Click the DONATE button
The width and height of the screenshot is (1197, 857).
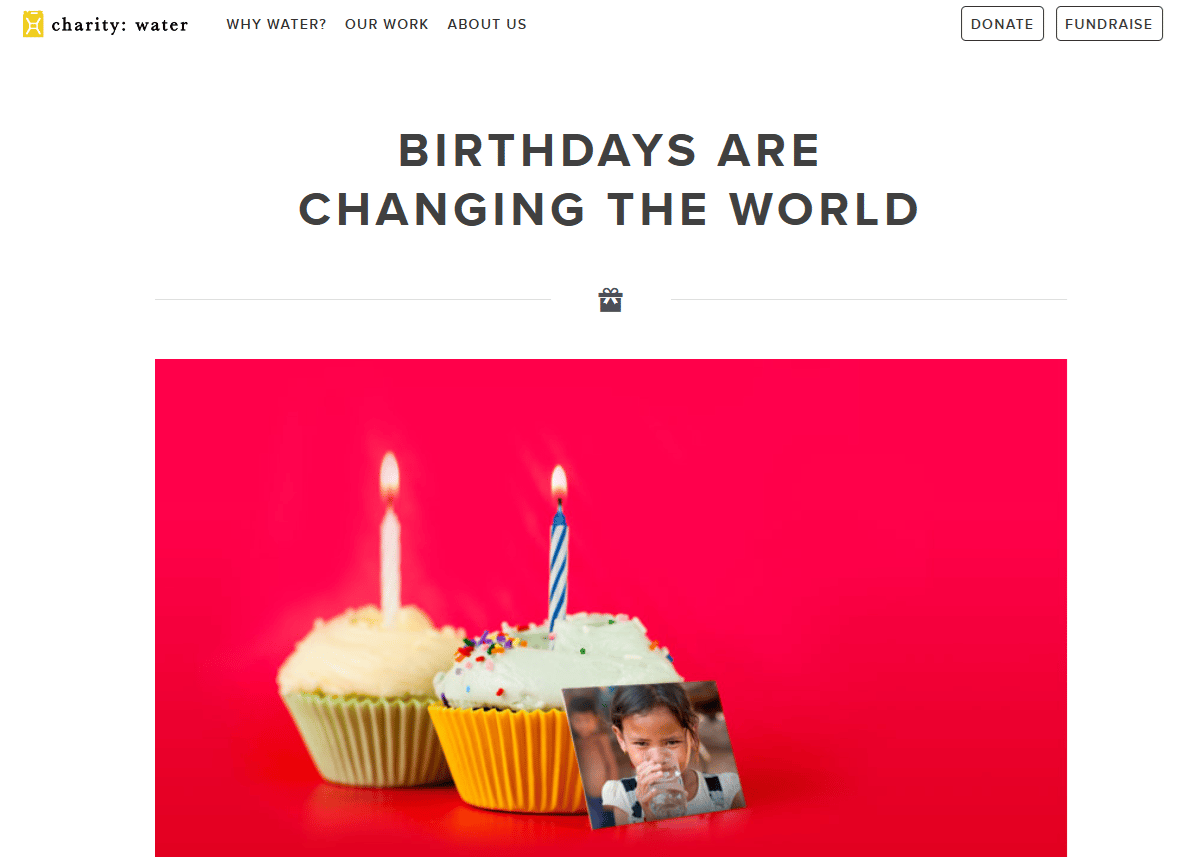1002,24
